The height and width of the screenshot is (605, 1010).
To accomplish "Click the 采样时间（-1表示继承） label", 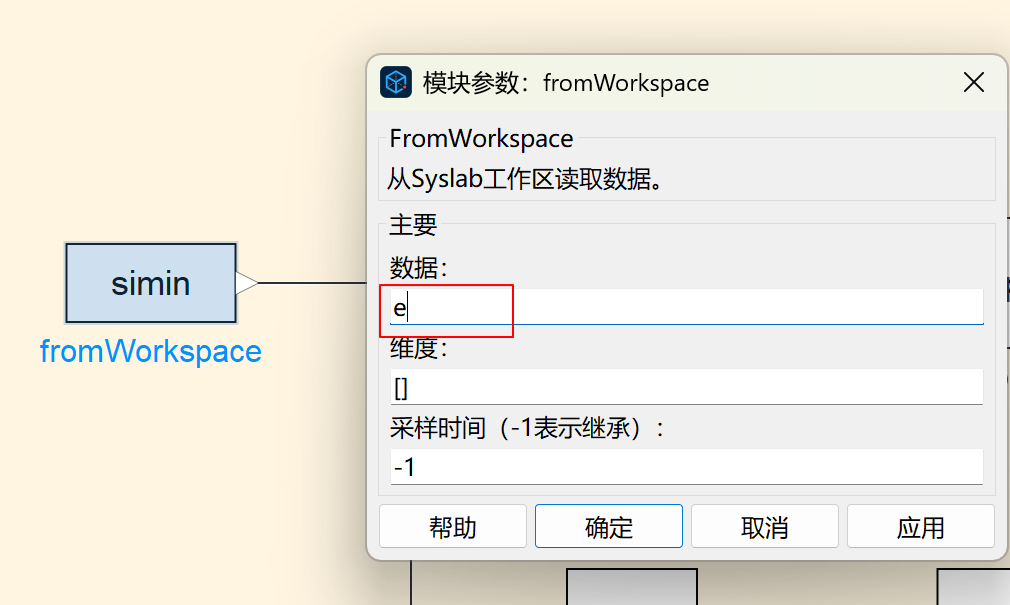I will (x=527, y=428).
